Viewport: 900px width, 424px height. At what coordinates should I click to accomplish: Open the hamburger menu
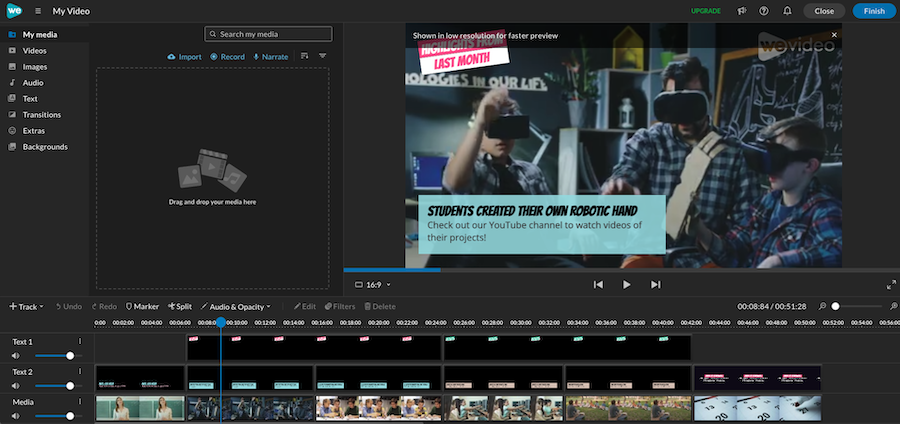tap(38, 11)
